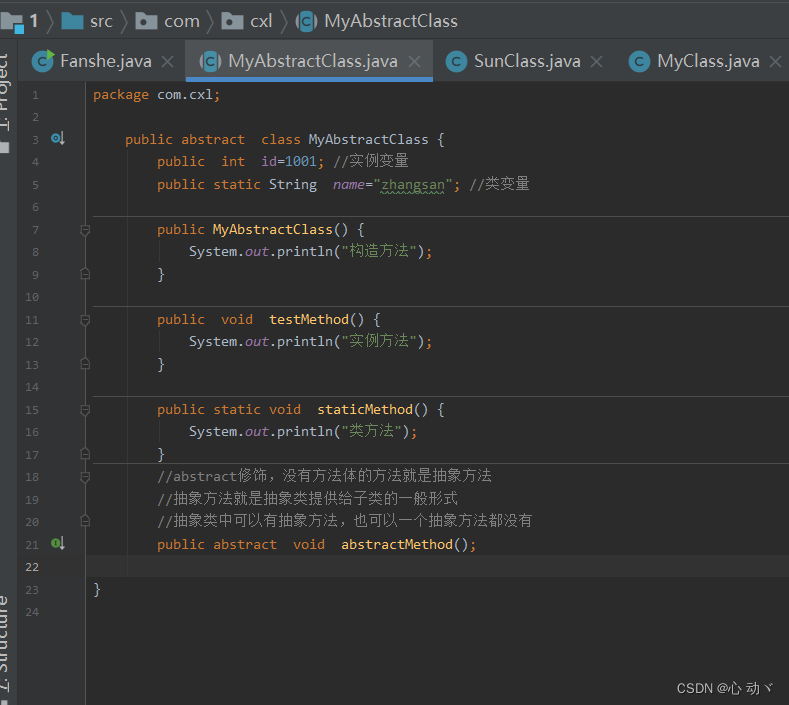Click the src folder icon in breadcrumb

click(x=72, y=21)
